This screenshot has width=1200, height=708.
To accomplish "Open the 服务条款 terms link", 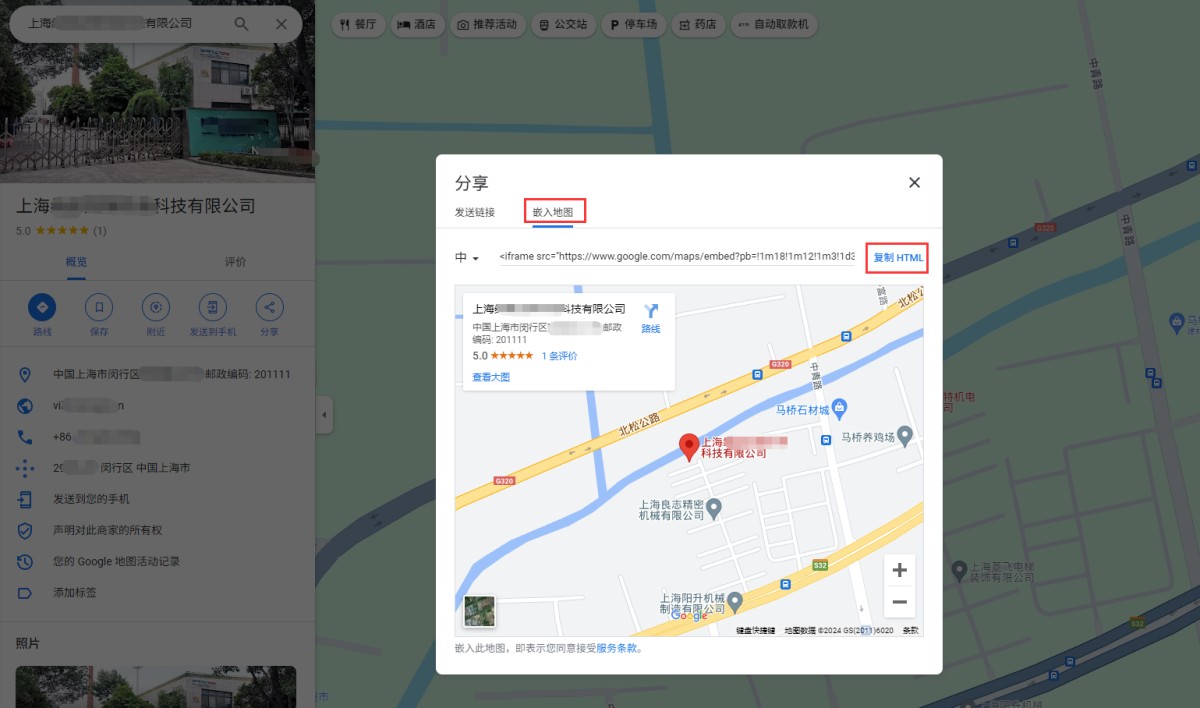I will pos(618,648).
